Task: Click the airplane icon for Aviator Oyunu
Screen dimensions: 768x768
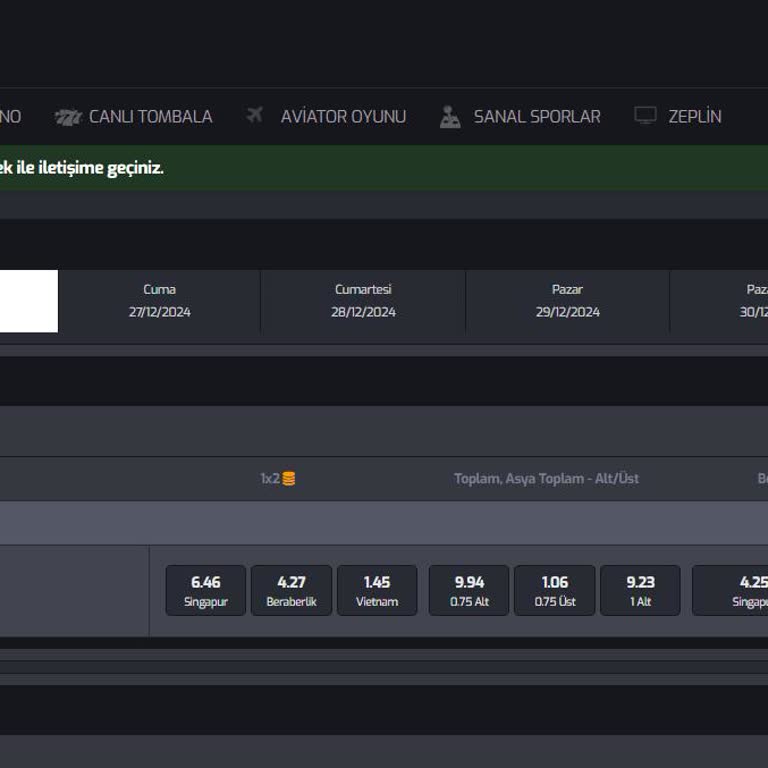Action: 255,116
